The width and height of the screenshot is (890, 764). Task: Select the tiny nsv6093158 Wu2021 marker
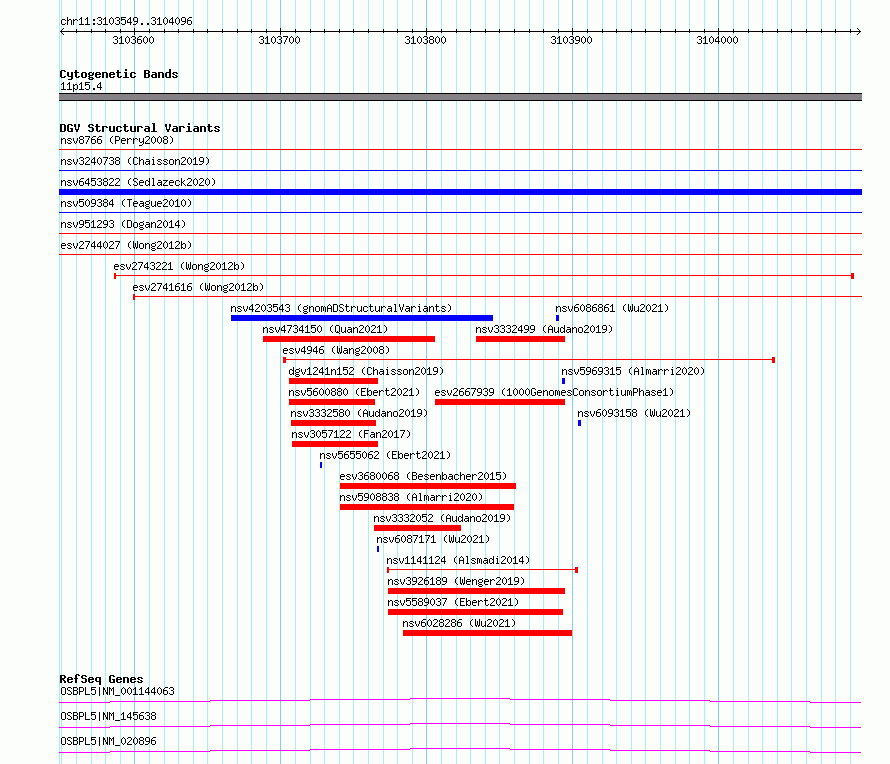pyautogui.click(x=579, y=423)
